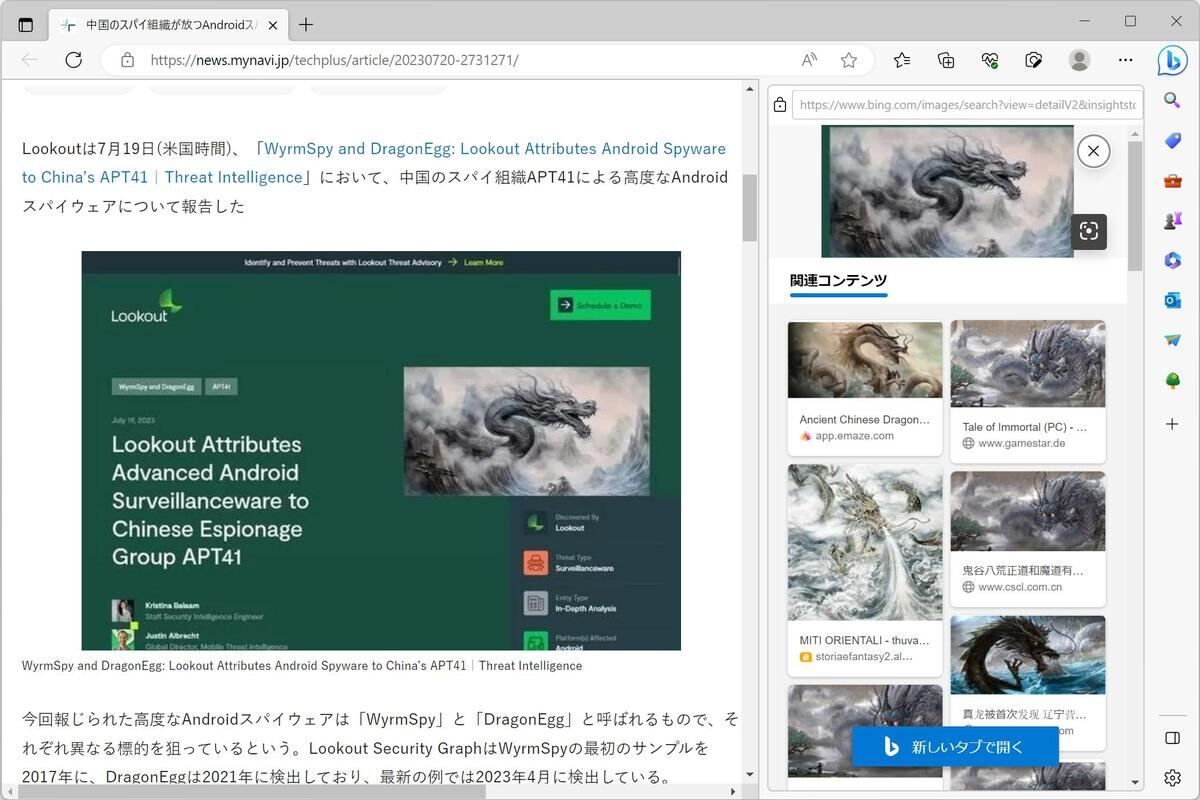Click the article scrollbar down arrow
Image resolution: width=1200 pixels, height=800 pixels.
click(x=750, y=774)
